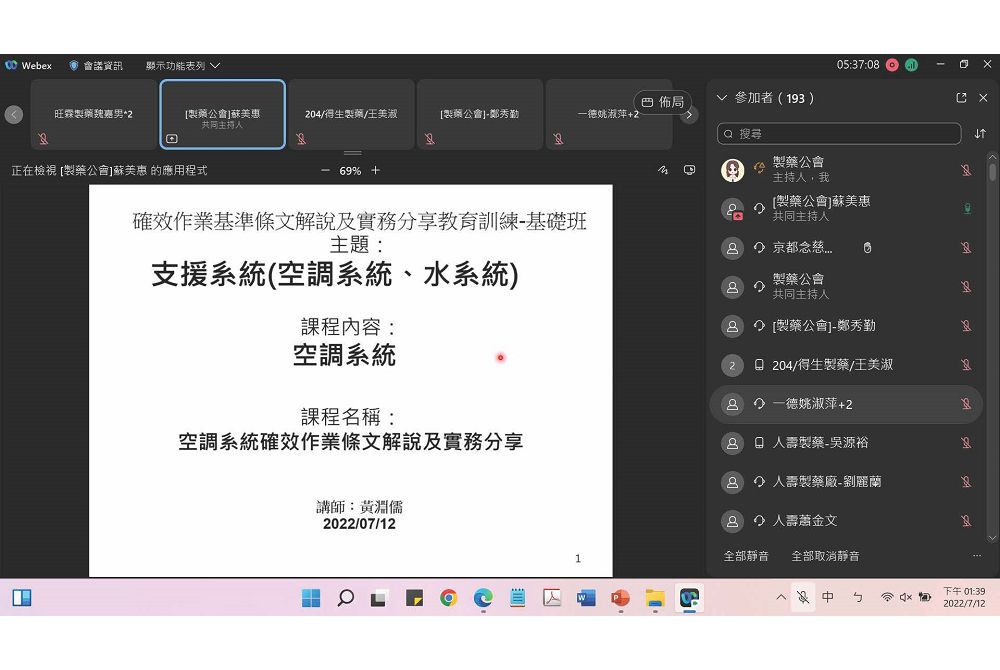Select 204/得生製藥/王美淑 video thumbnail

point(351,115)
